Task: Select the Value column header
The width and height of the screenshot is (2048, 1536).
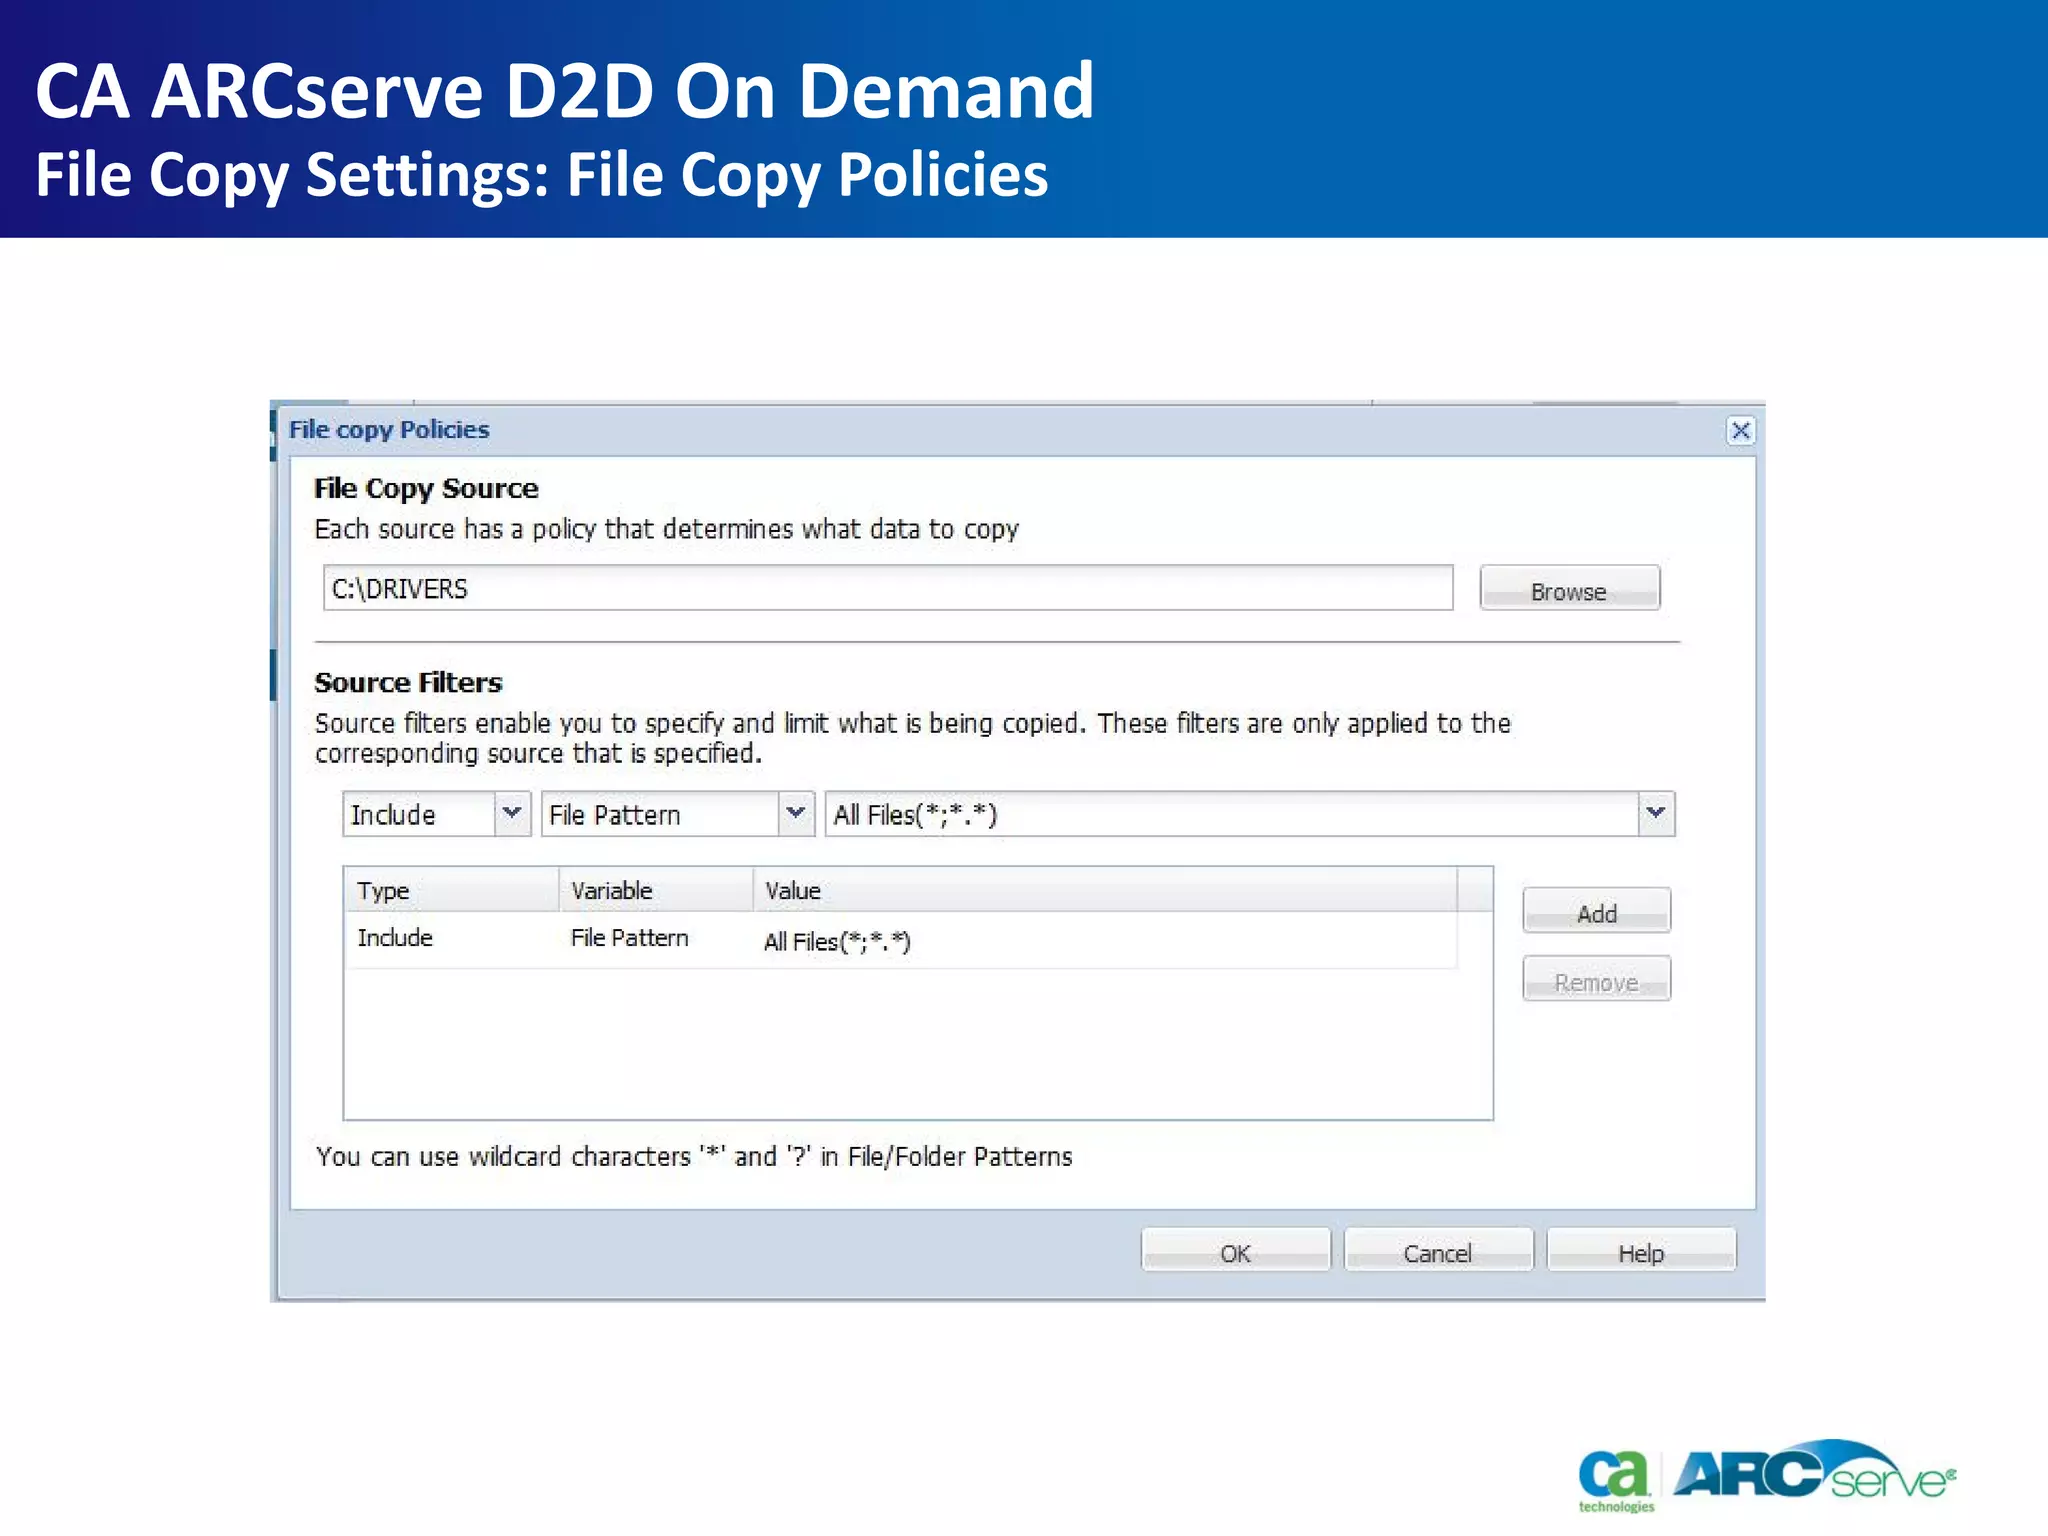Action: [1105, 890]
